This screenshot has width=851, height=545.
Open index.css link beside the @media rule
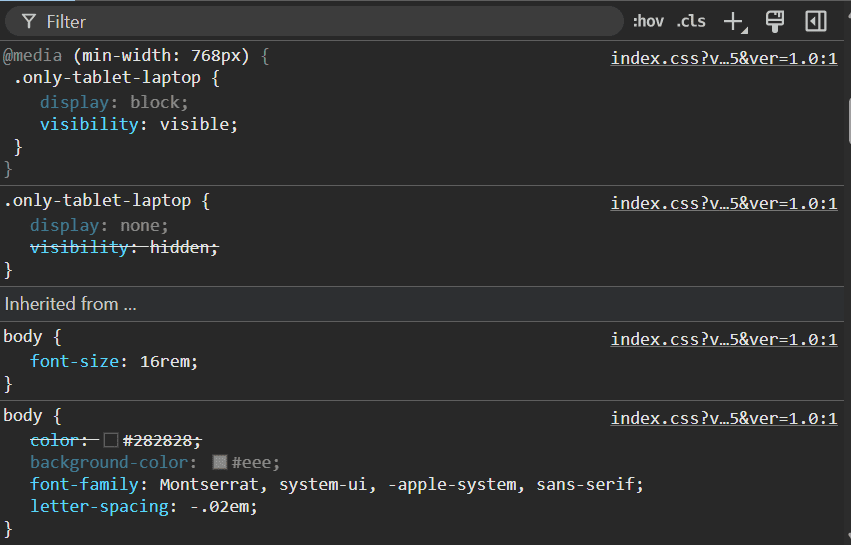click(x=723, y=58)
